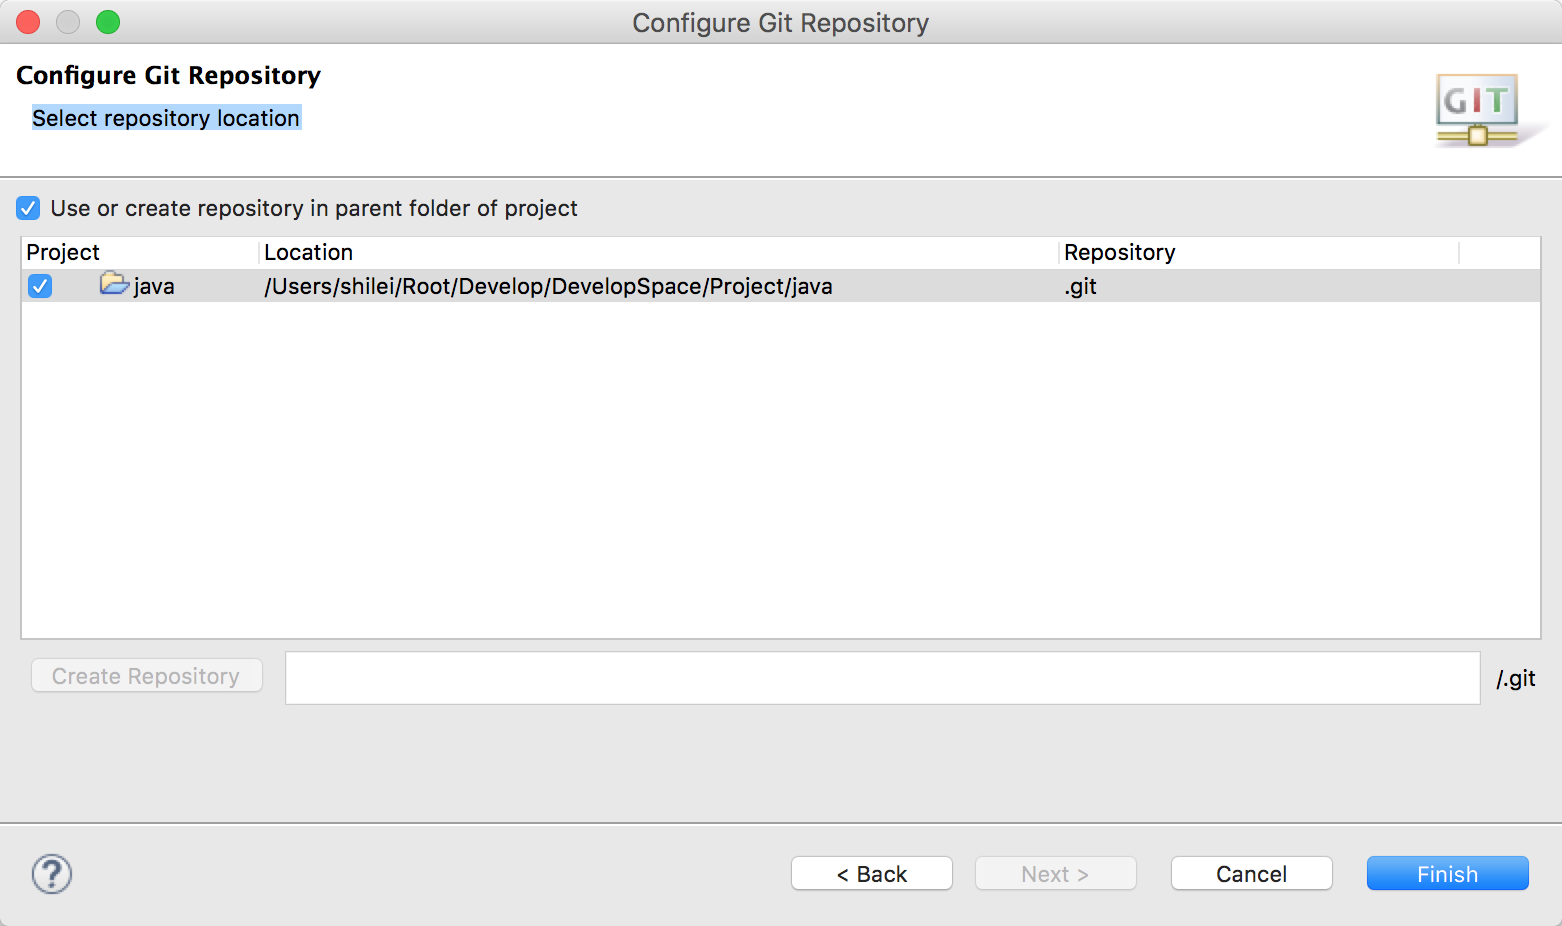Go back with the '< Back' button
This screenshot has height=926, width=1562.
pos(871,874)
